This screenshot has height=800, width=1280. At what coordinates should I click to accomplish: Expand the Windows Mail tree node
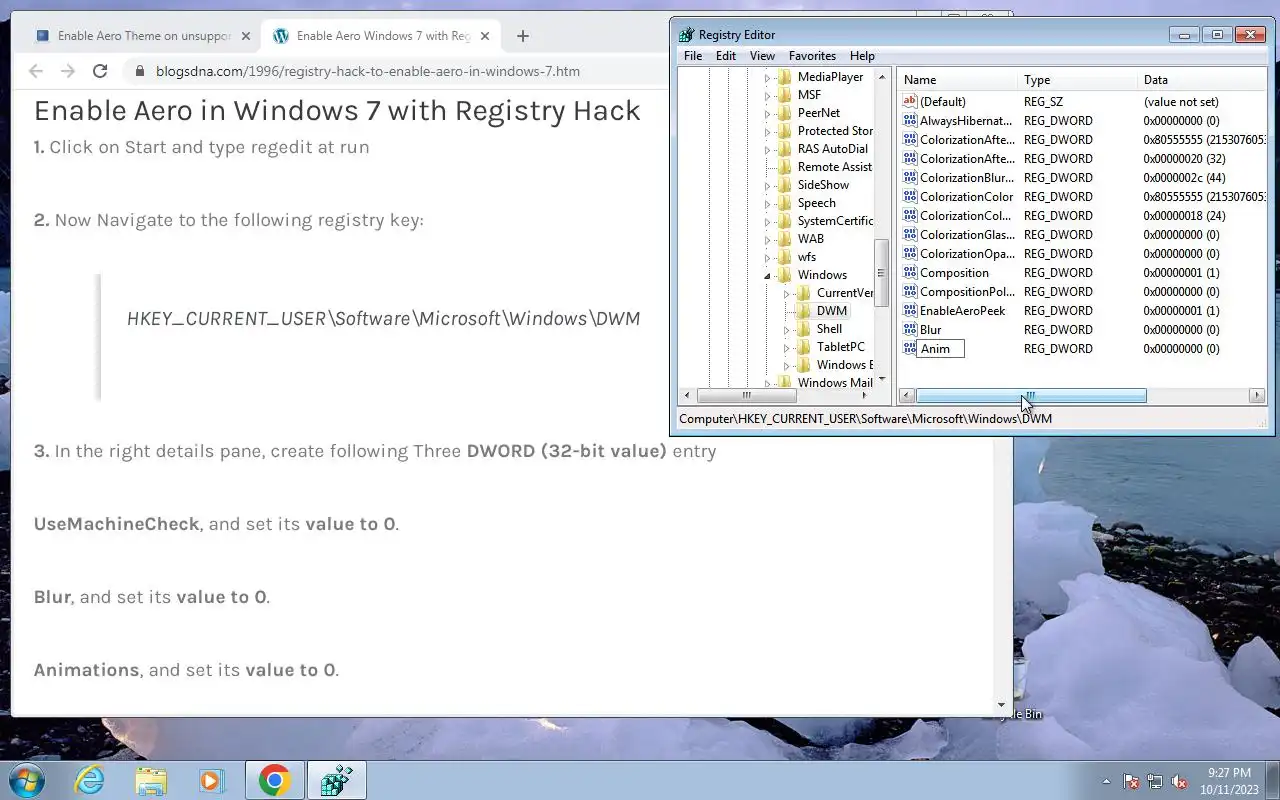tap(767, 384)
